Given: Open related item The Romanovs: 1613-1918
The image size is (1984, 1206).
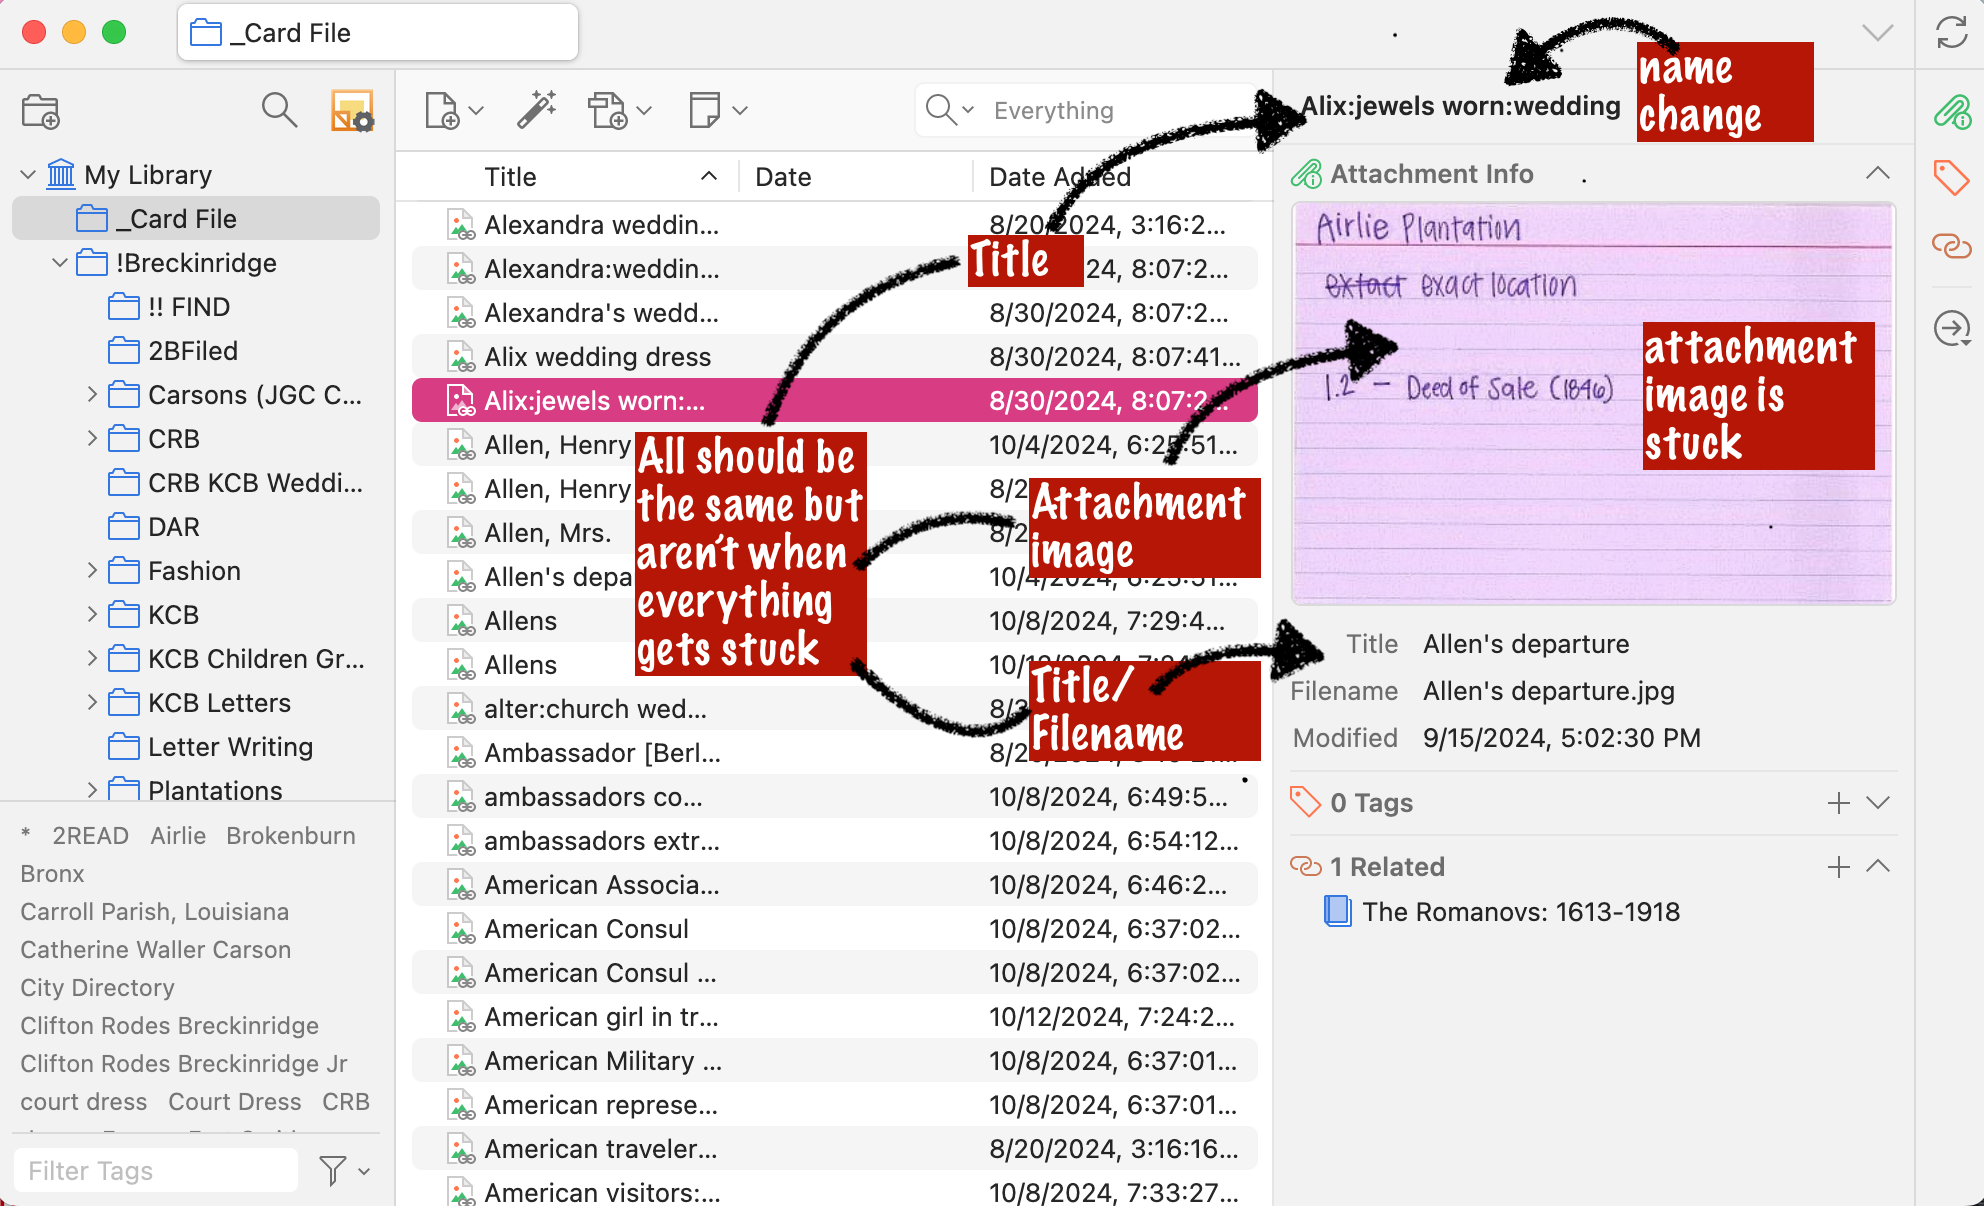Looking at the screenshot, I should pyautogui.click(x=1520, y=912).
